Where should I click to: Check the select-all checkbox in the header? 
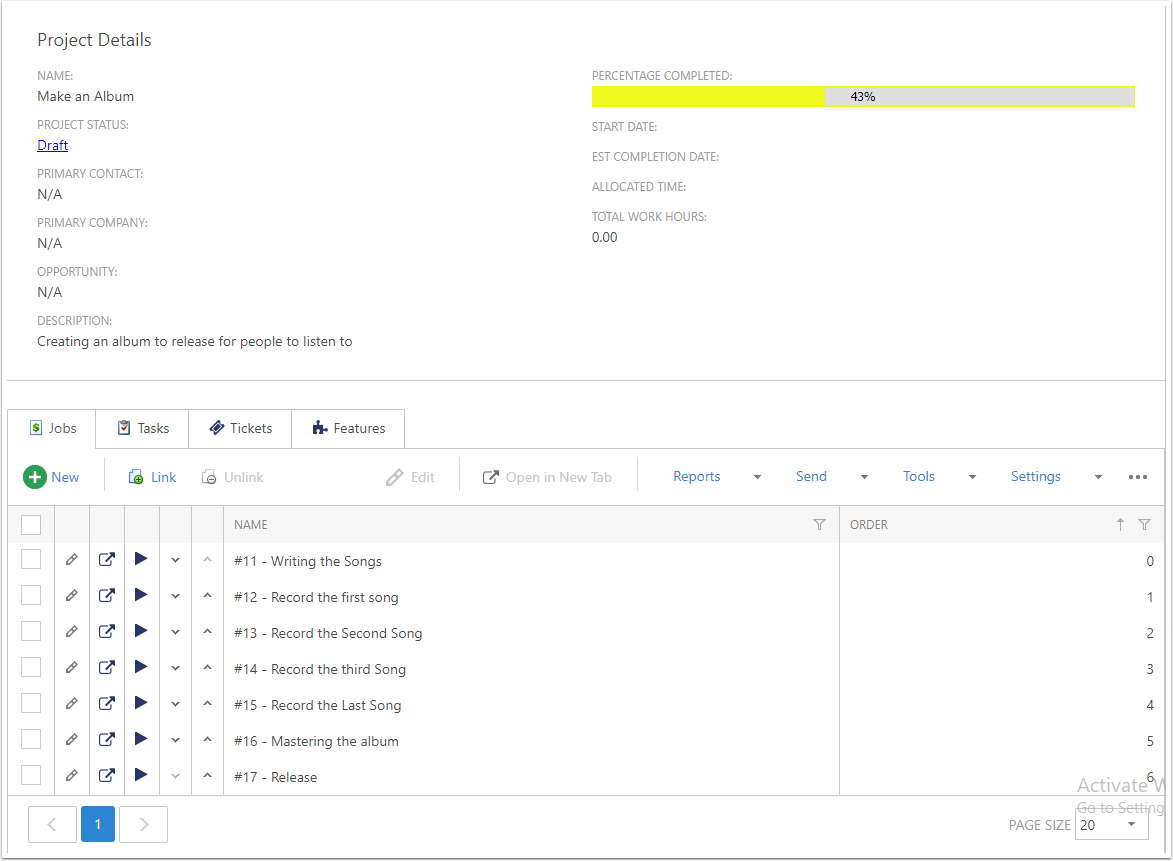pyautogui.click(x=31, y=525)
